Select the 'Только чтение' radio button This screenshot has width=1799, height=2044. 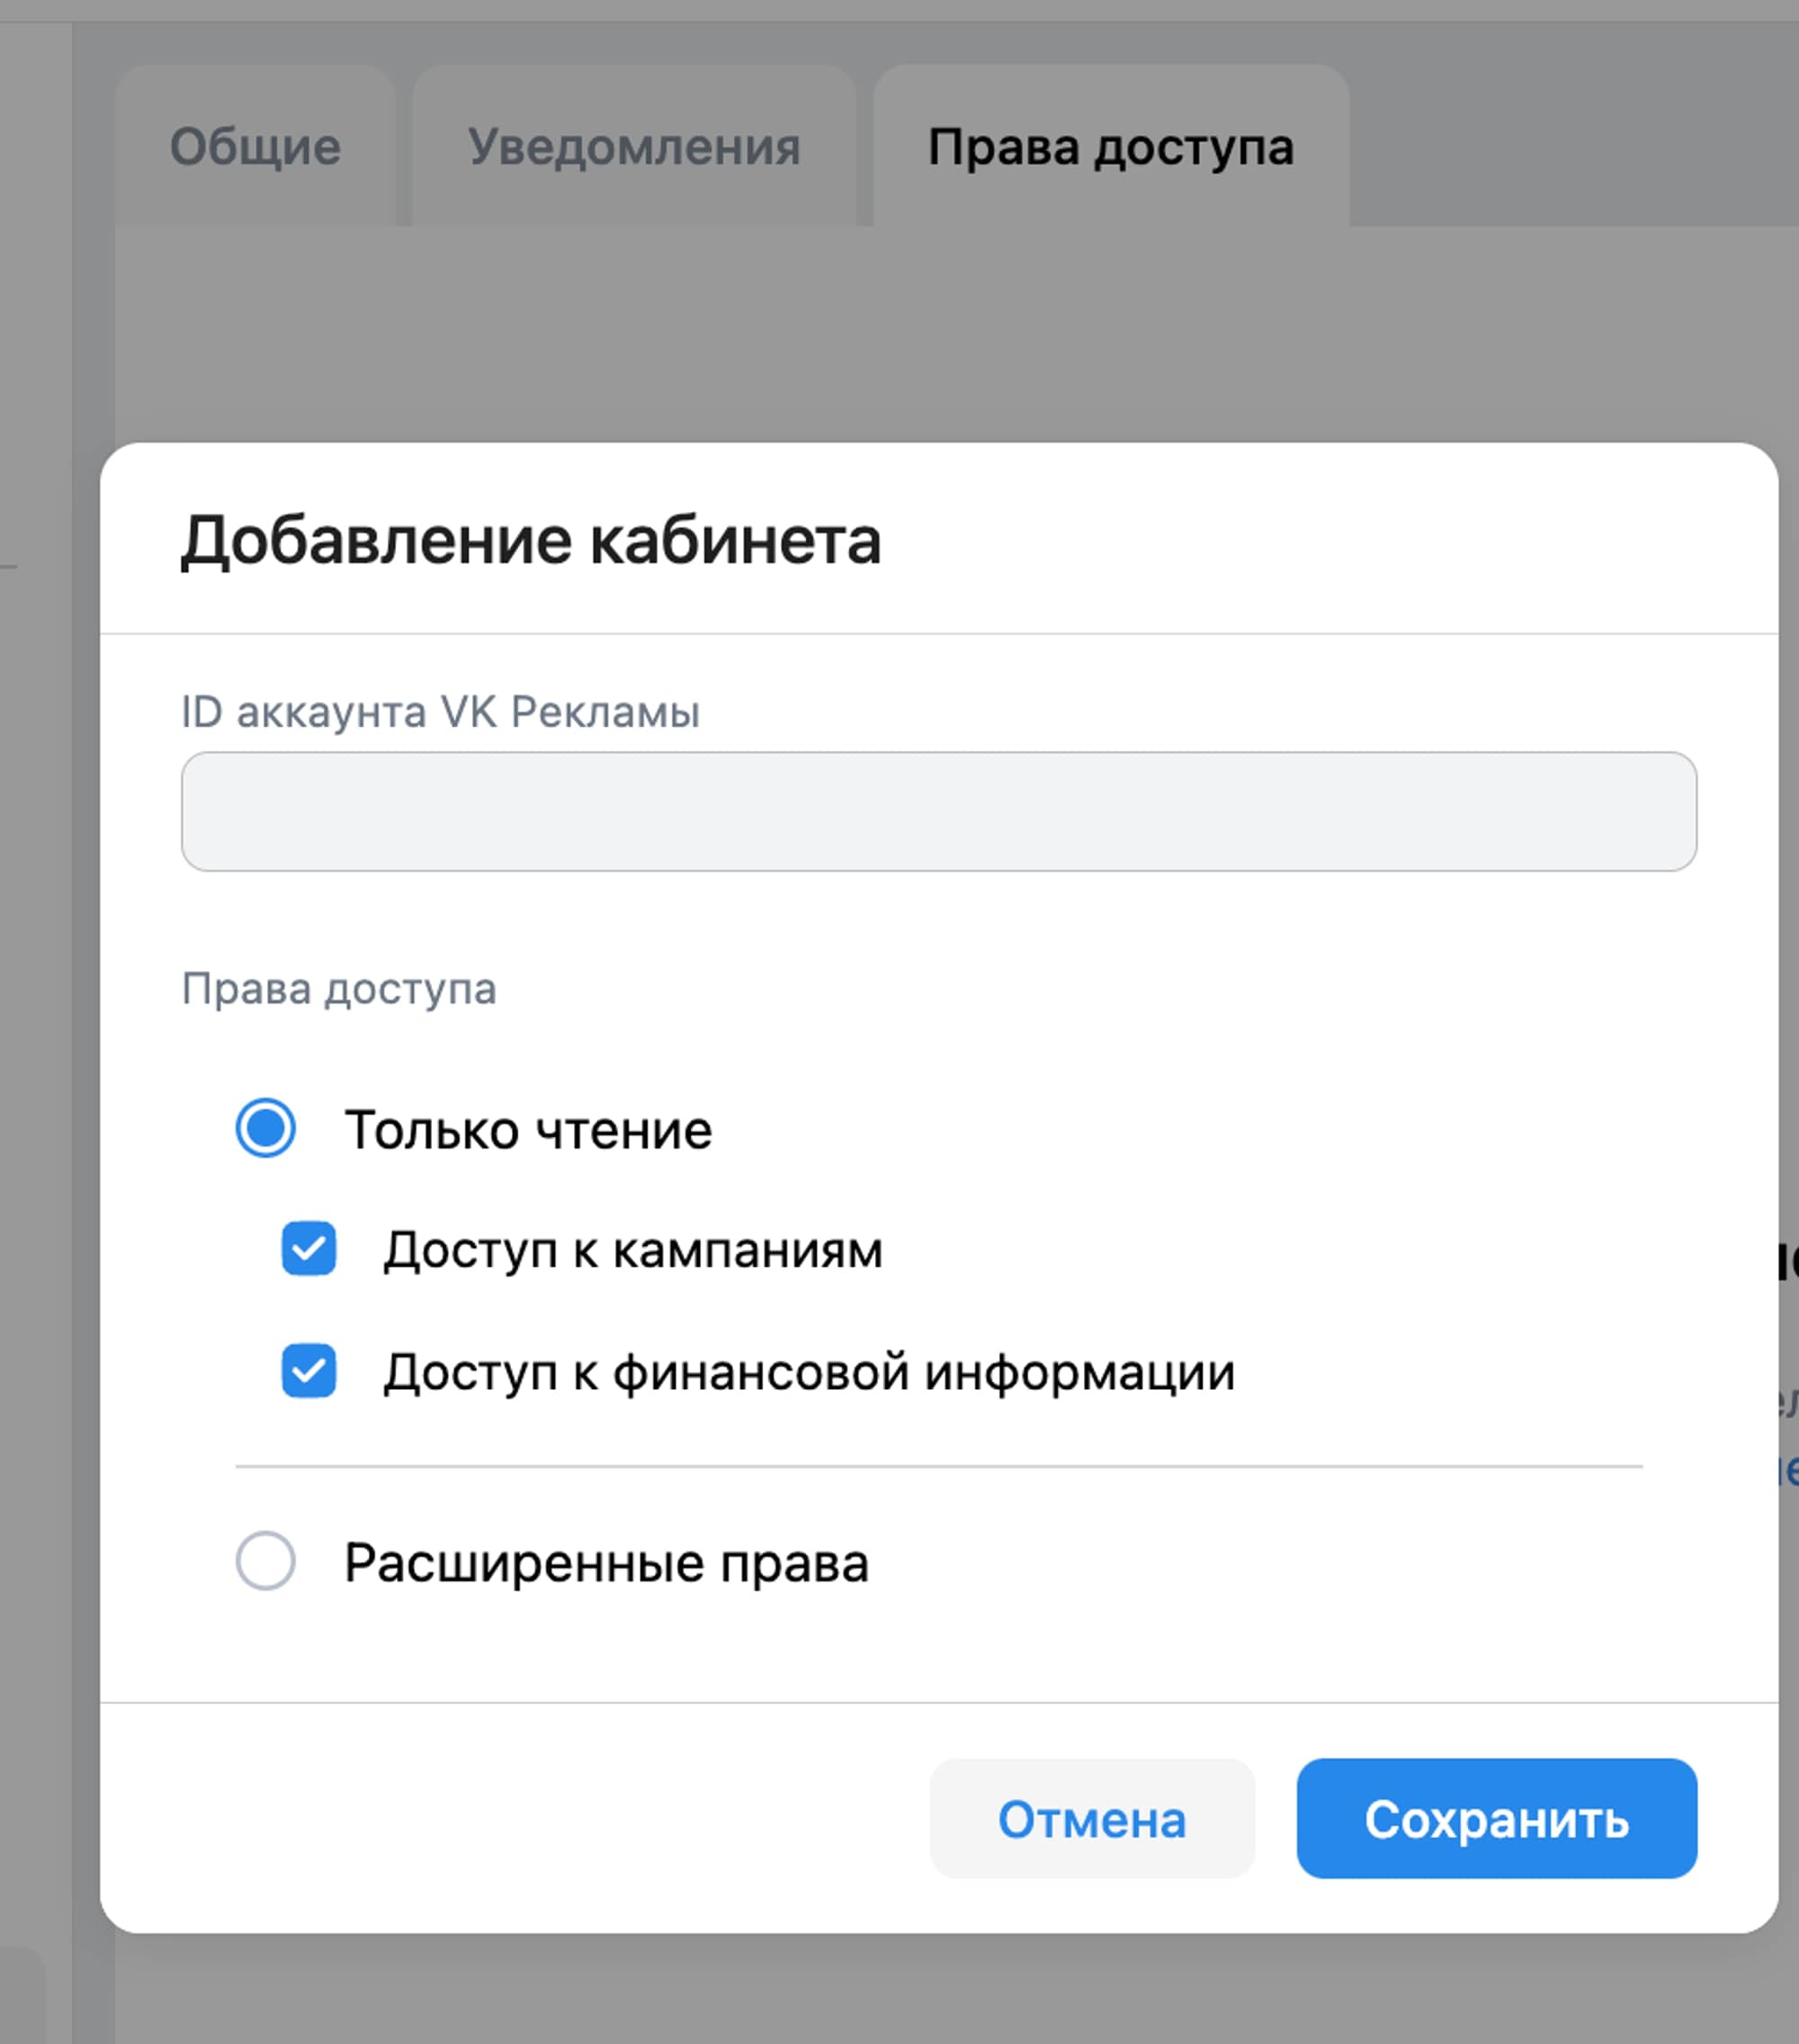tap(265, 1131)
